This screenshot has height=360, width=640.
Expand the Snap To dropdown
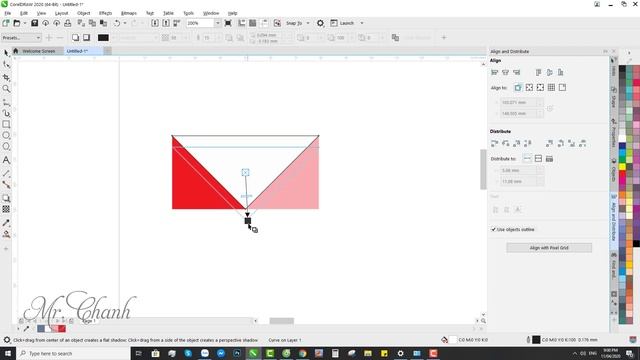(308, 23)
